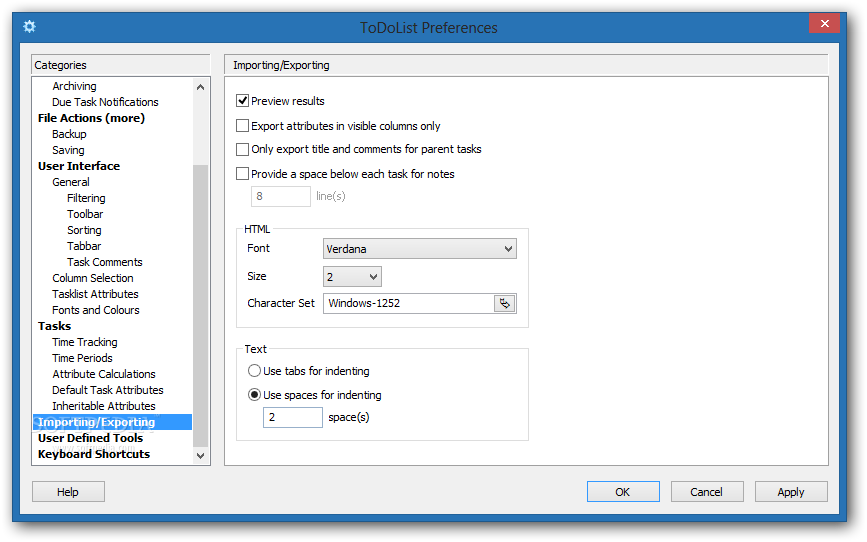
Task: Select the Tasks category heading
Action: pos(54,326)
